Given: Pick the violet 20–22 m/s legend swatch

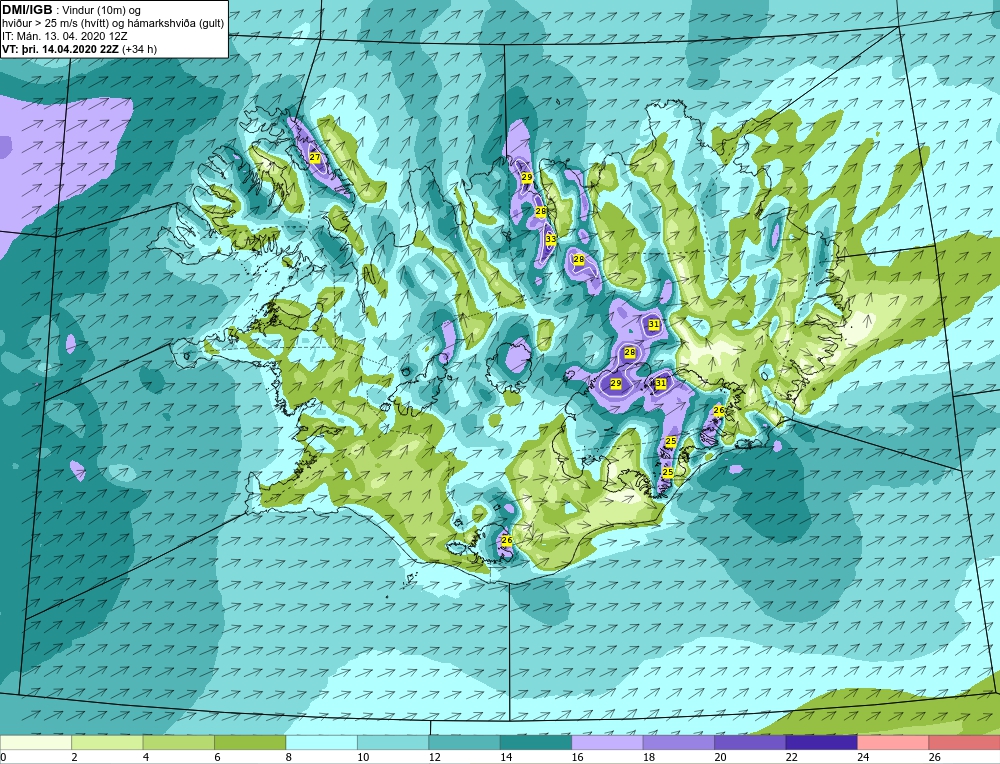Looking at the screenshot, I should click(750, 742).
